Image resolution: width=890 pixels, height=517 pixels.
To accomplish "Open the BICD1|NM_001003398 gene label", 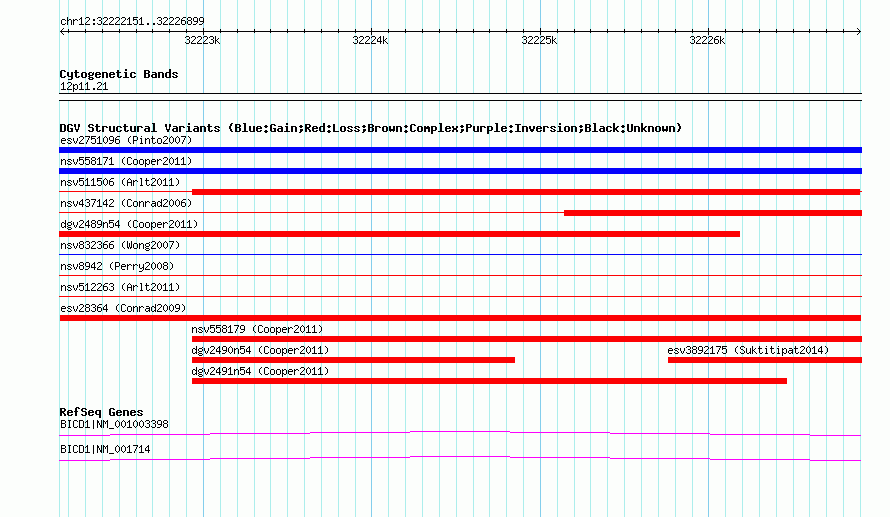I will [x=114, y=424].
